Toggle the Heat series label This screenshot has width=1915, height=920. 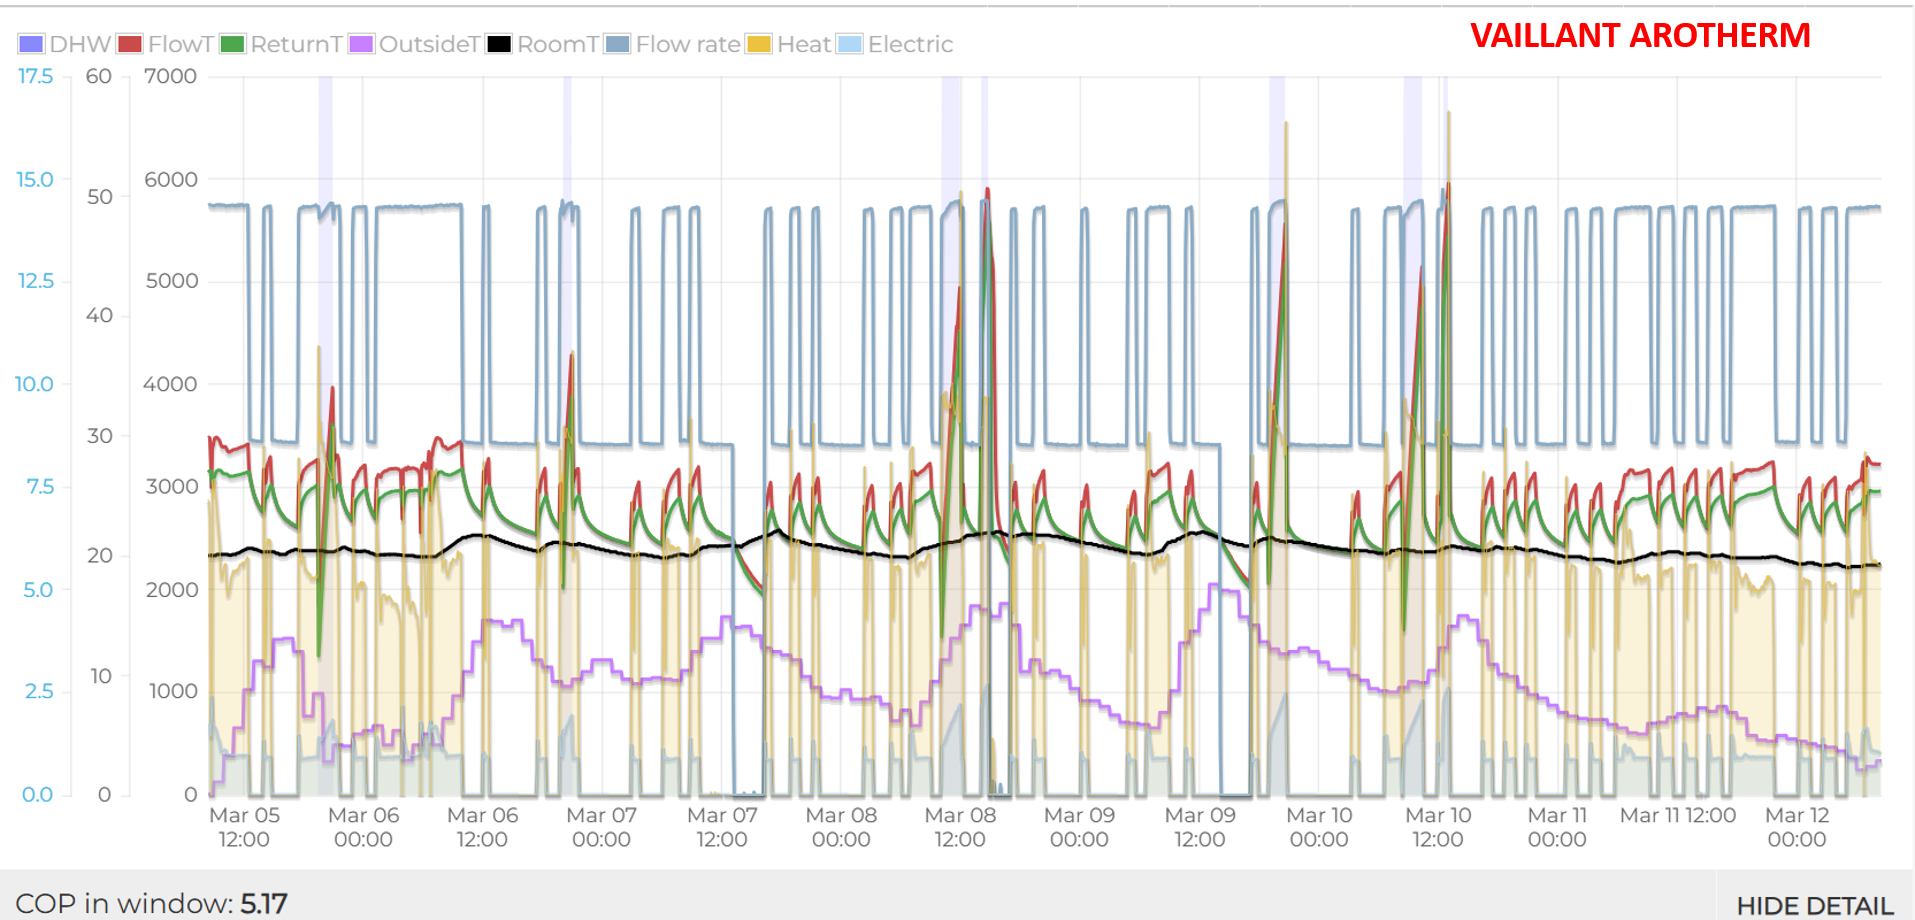coord(804,44)
